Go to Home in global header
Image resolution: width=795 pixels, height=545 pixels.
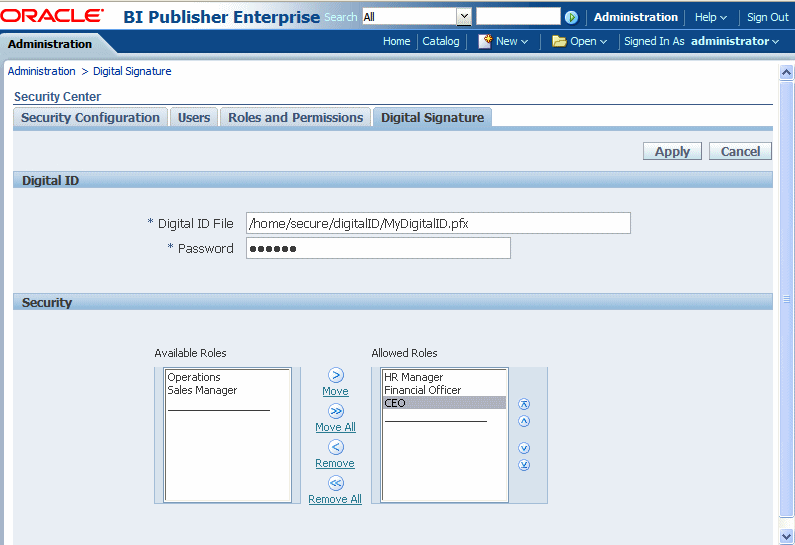point(396,42)
